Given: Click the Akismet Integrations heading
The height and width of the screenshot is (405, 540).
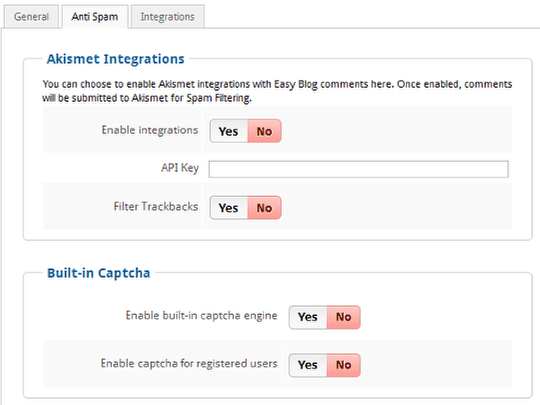Looking at the screenshot, I should 116,59.
